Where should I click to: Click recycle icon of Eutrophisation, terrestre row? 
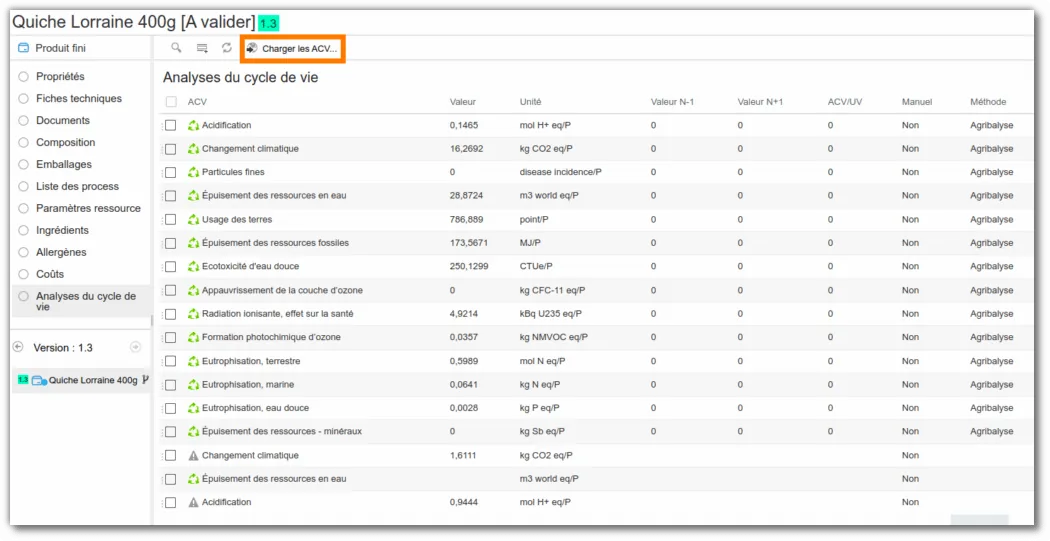[194, 361]
